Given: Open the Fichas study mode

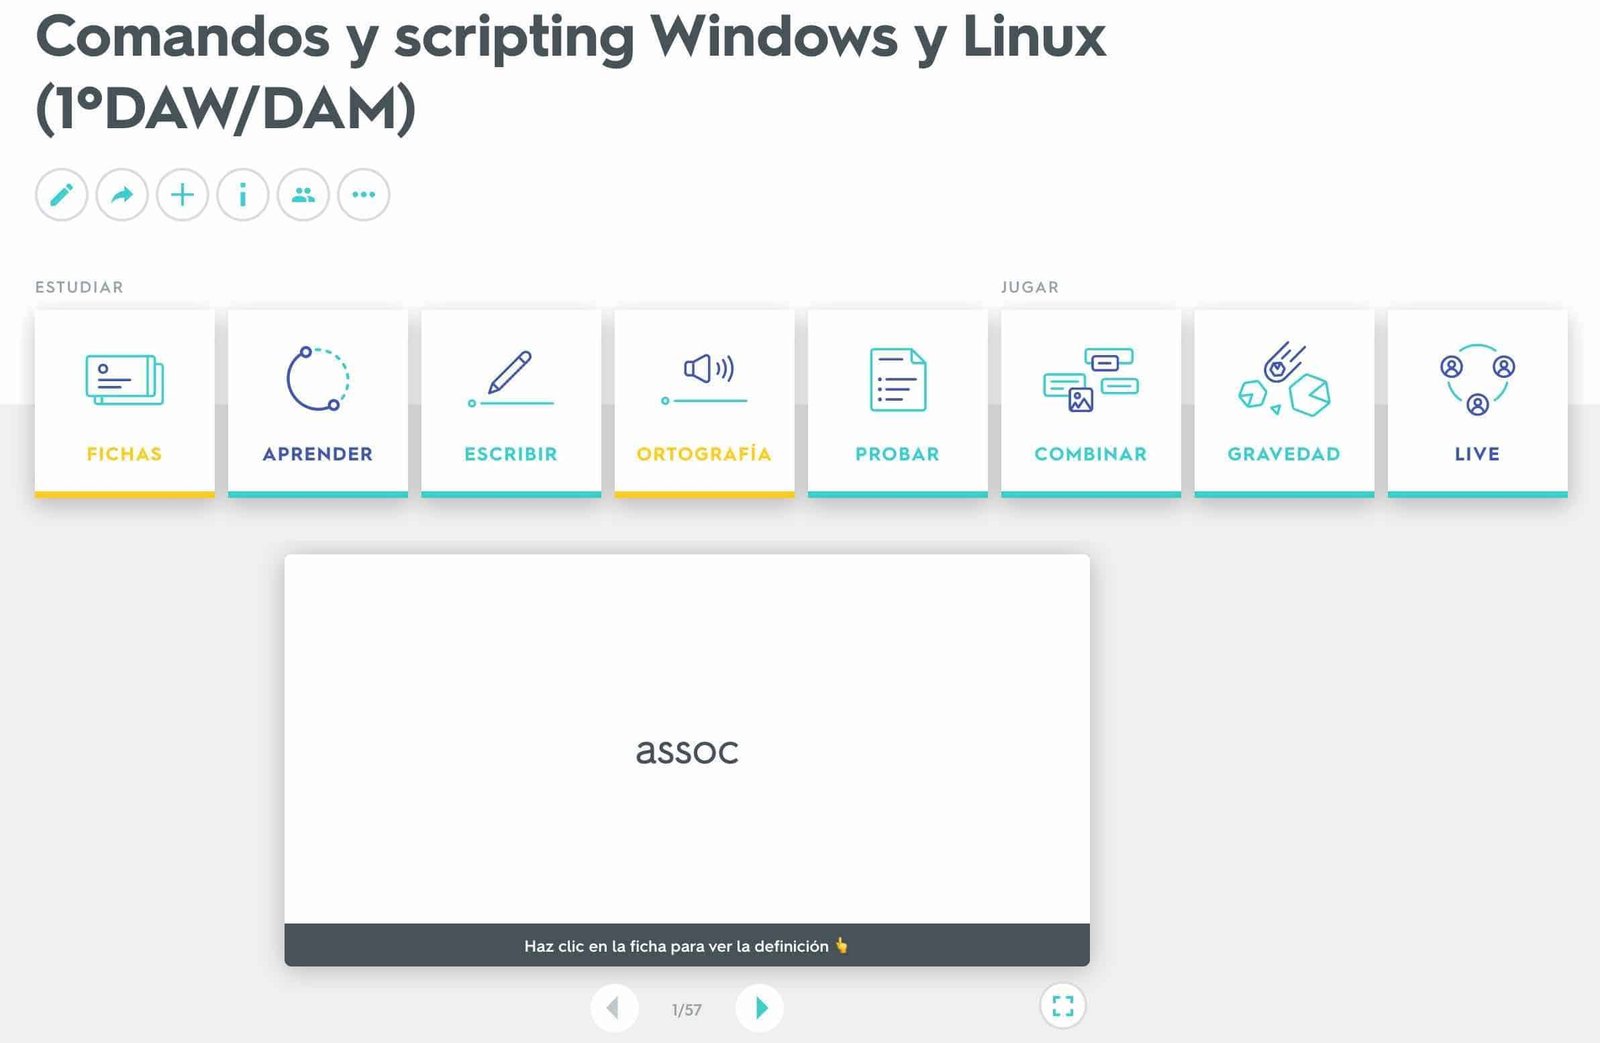Looking at the screenshot, I should [124, 403].
